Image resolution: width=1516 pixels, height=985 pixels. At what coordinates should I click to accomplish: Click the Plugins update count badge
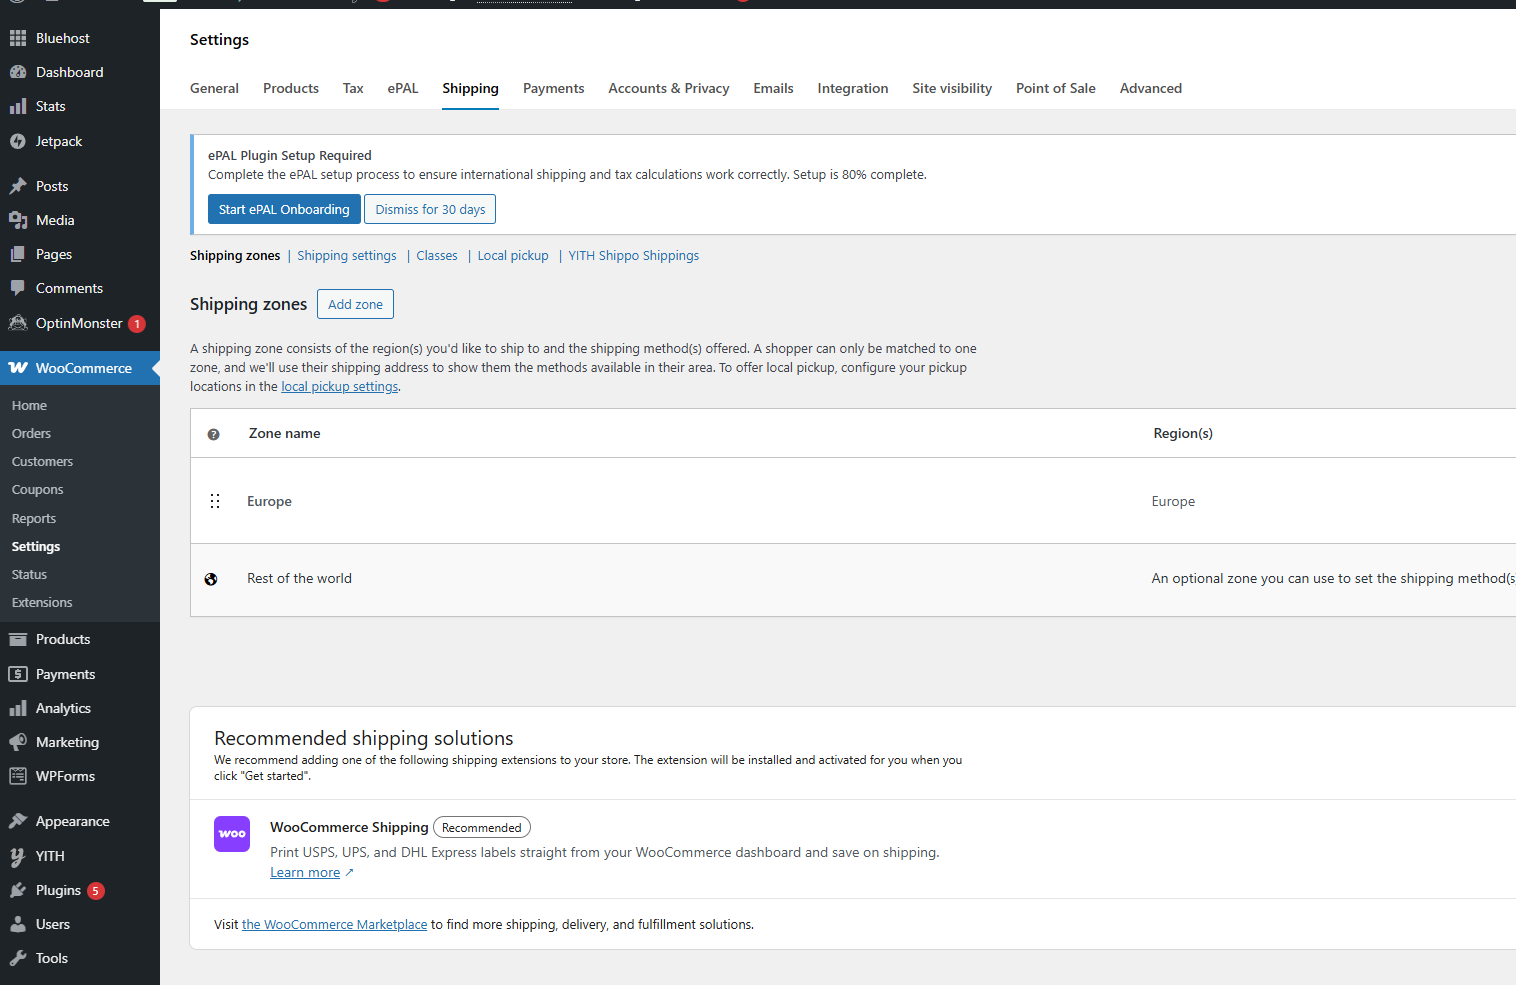coord(96,891)
